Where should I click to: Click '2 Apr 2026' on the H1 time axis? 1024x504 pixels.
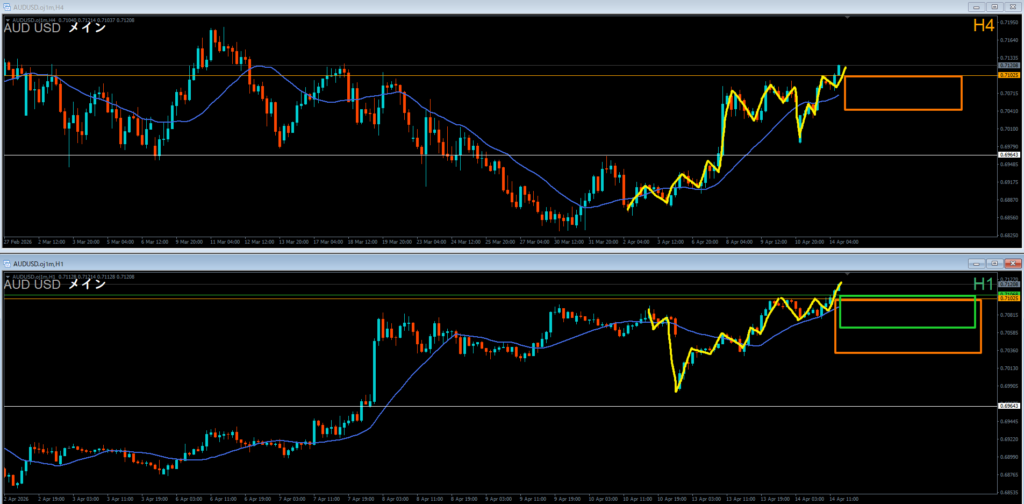[15, 498]
